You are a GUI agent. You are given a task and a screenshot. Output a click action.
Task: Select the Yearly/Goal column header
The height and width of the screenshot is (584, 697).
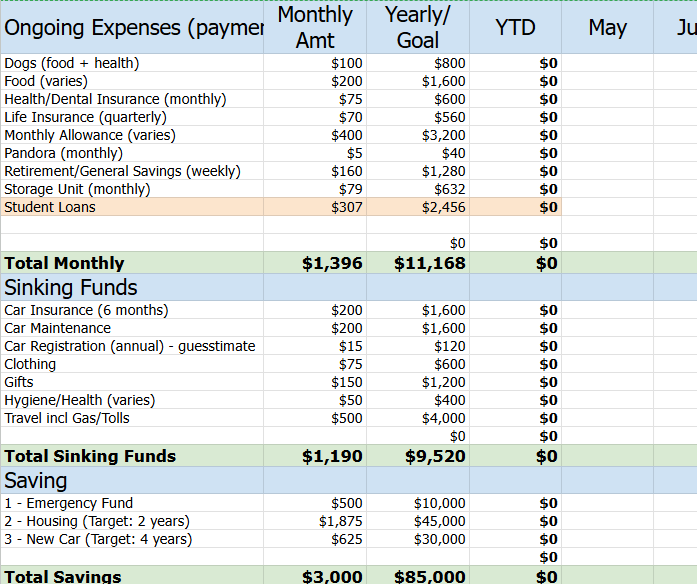click(x=417, y=27)
